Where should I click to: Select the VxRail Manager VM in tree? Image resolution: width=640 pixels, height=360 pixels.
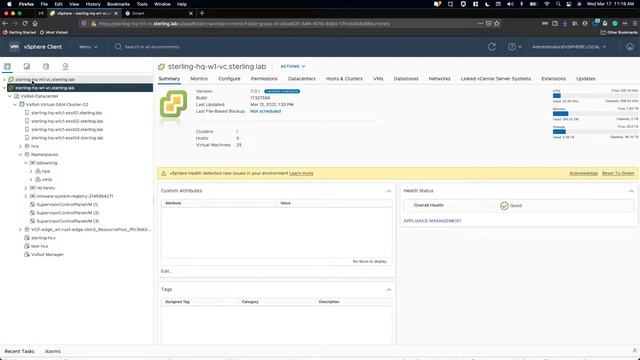tap(47, 255)
